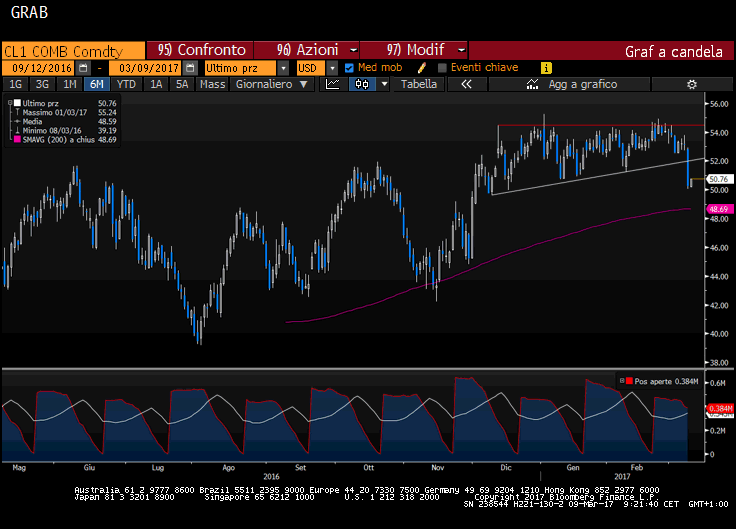
Task: Open chart settings gear icon
Action: (x=690, y=85)
